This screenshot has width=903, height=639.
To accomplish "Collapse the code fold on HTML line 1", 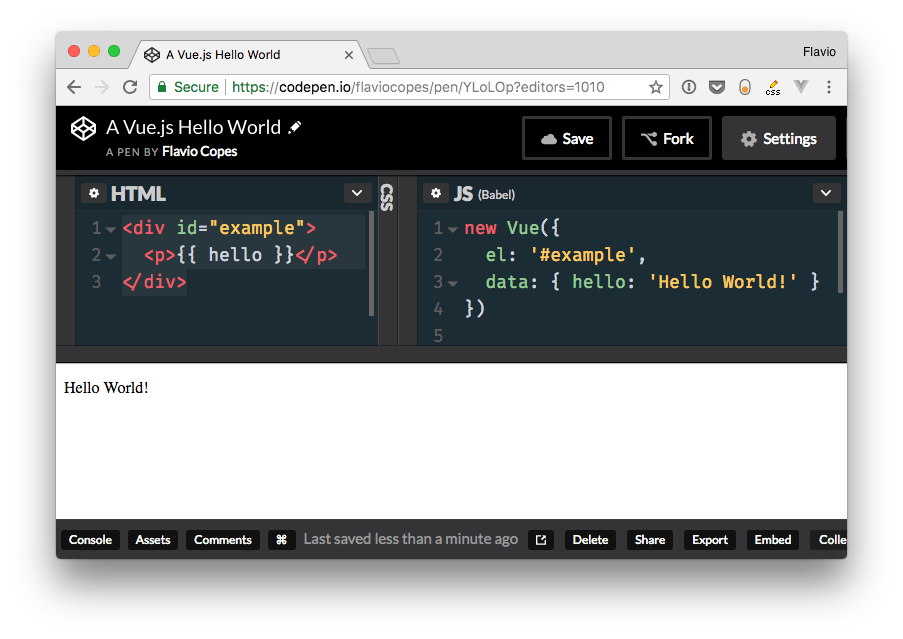I will click(109, 227).
